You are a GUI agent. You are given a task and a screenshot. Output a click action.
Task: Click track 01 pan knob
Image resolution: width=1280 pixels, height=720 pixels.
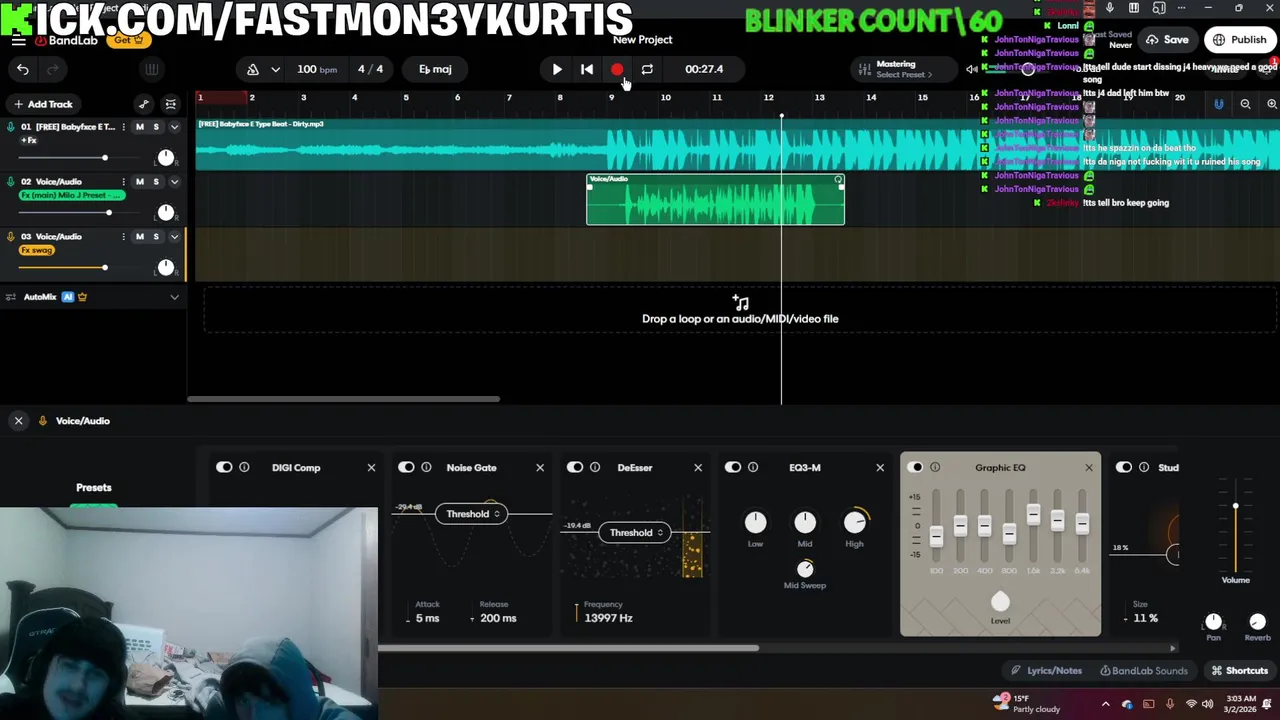(166, 158)
